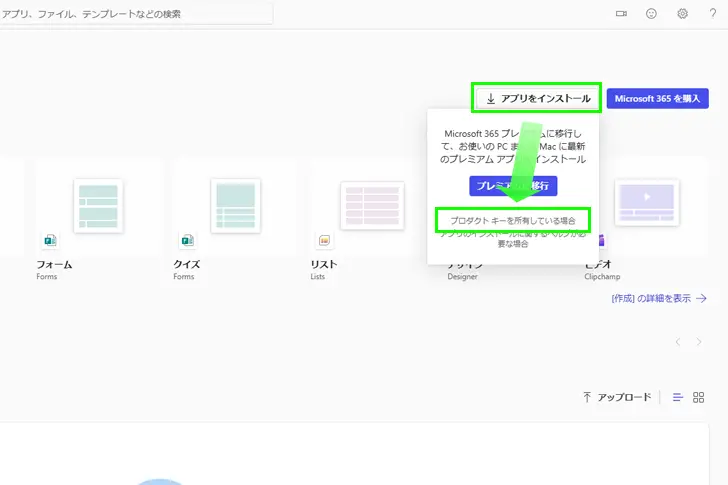This screenshot has height=485, width=728.
Task: Open [作成] の詳細を表示 link
Action: 659,298
